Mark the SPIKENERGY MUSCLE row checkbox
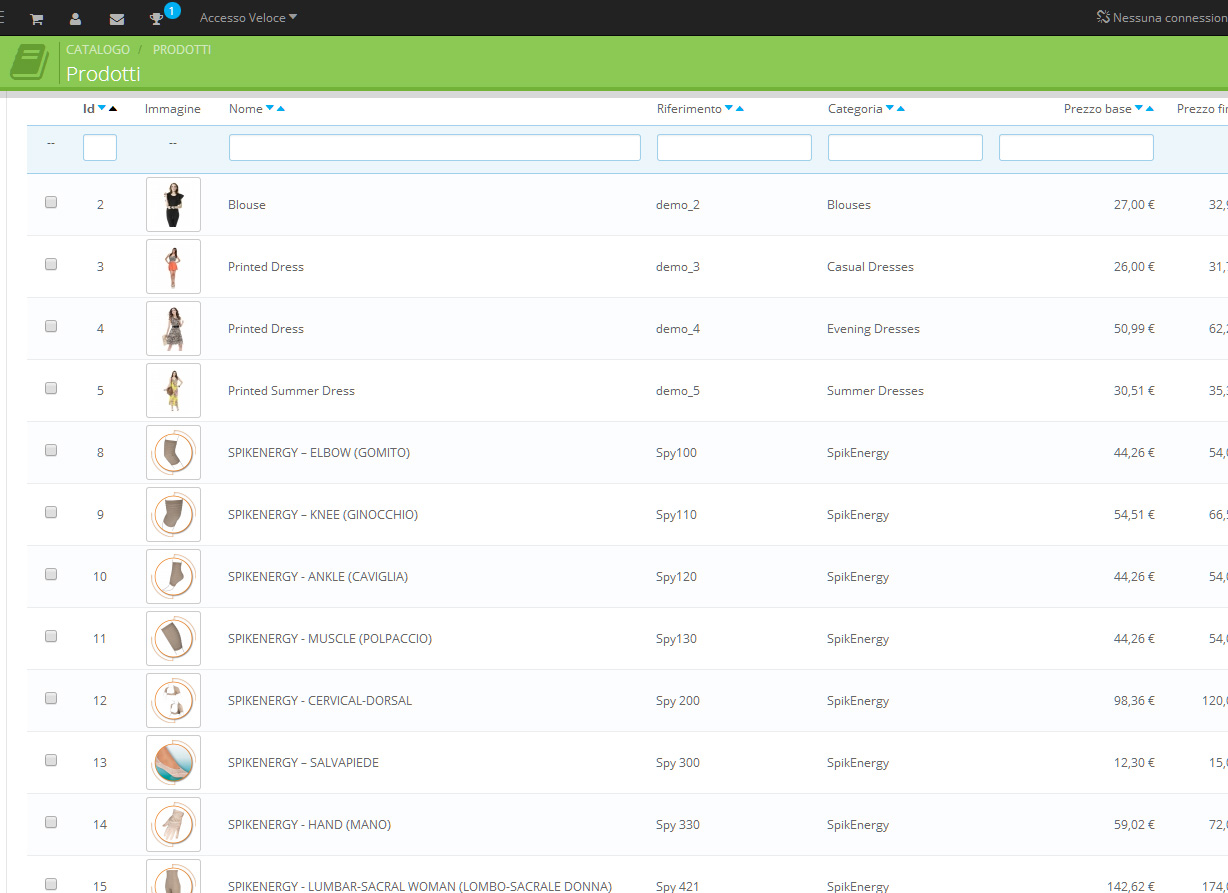This screenshot has height=893, width=1228. (x=51, y=636)
